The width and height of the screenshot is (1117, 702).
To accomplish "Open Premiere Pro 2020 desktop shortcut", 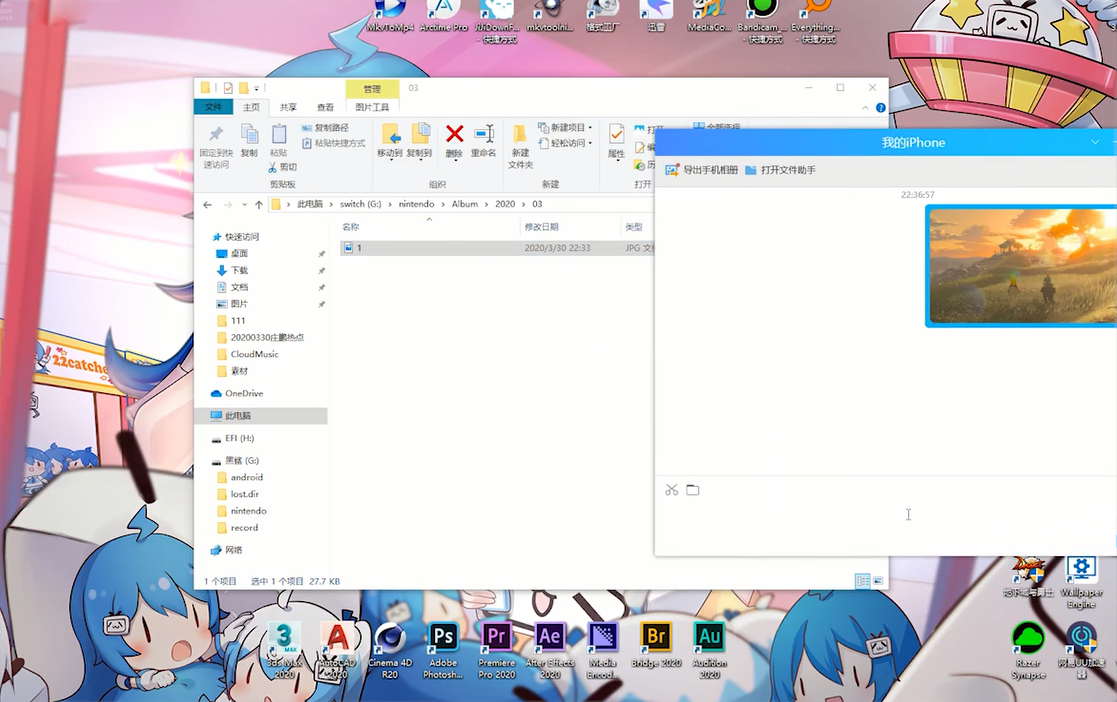I will click(x=497, y=651).
